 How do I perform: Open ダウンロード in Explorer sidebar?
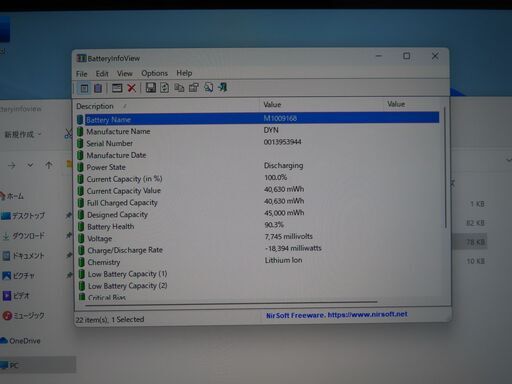tap(23, 236)
